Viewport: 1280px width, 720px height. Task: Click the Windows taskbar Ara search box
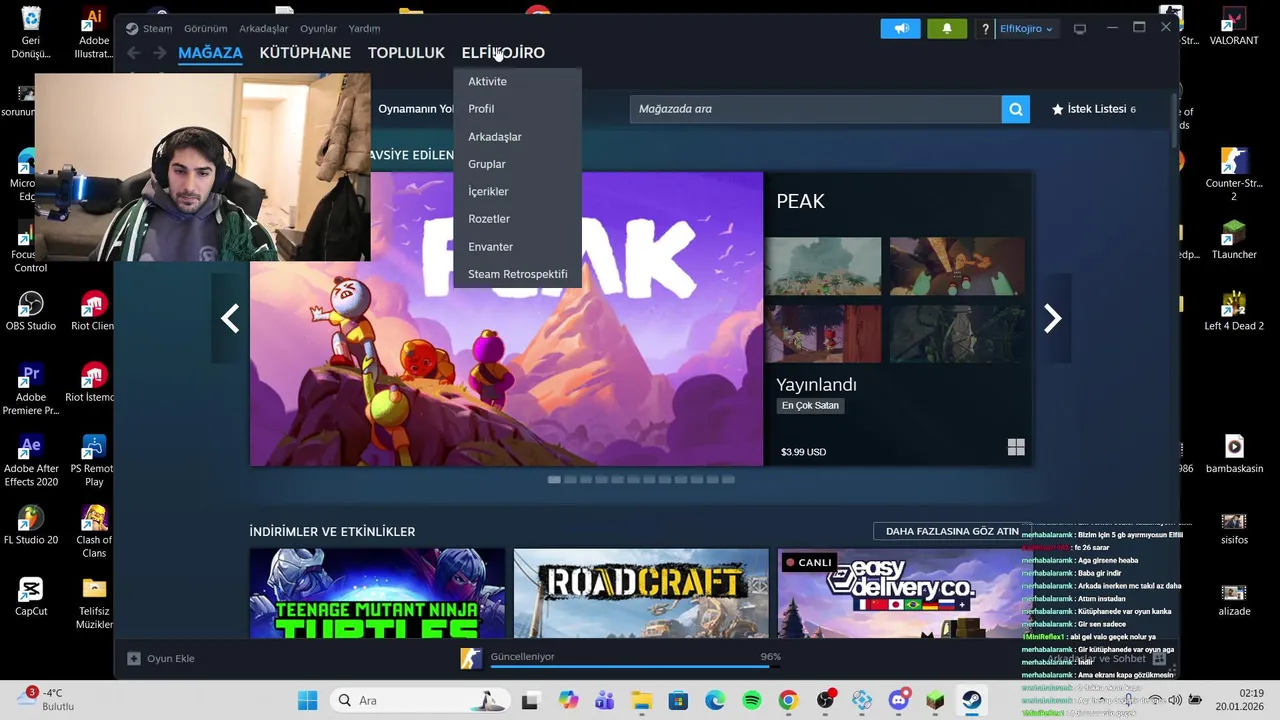pos(419,701)
